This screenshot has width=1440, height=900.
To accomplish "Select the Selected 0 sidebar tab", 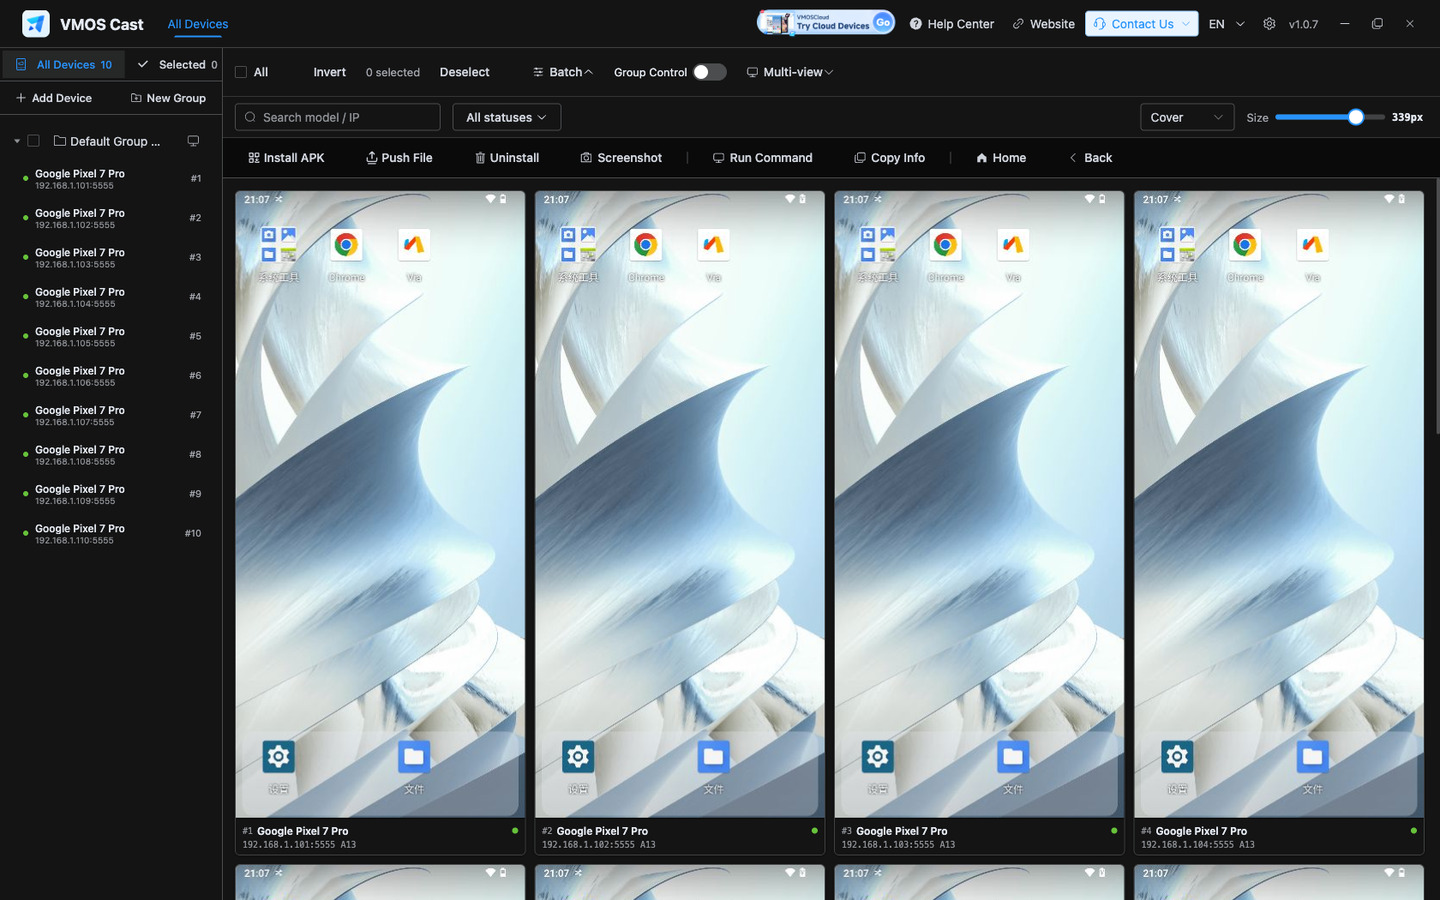I will tap(177, 64).
